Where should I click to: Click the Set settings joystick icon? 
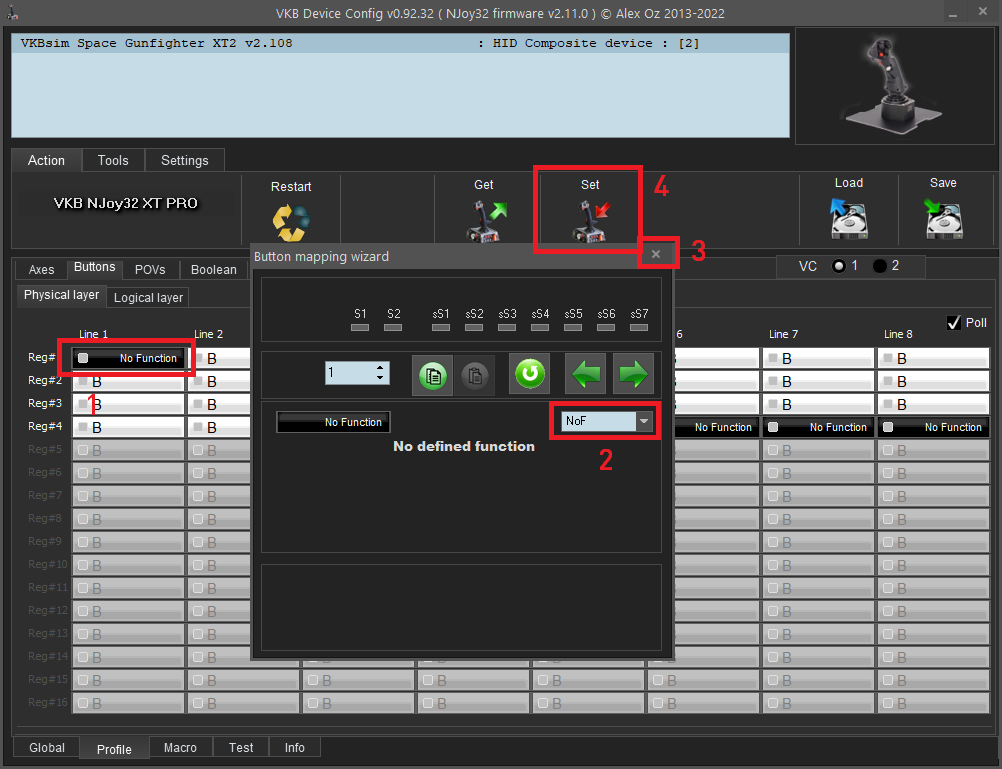pyautogui.click(x=591, y=221)
